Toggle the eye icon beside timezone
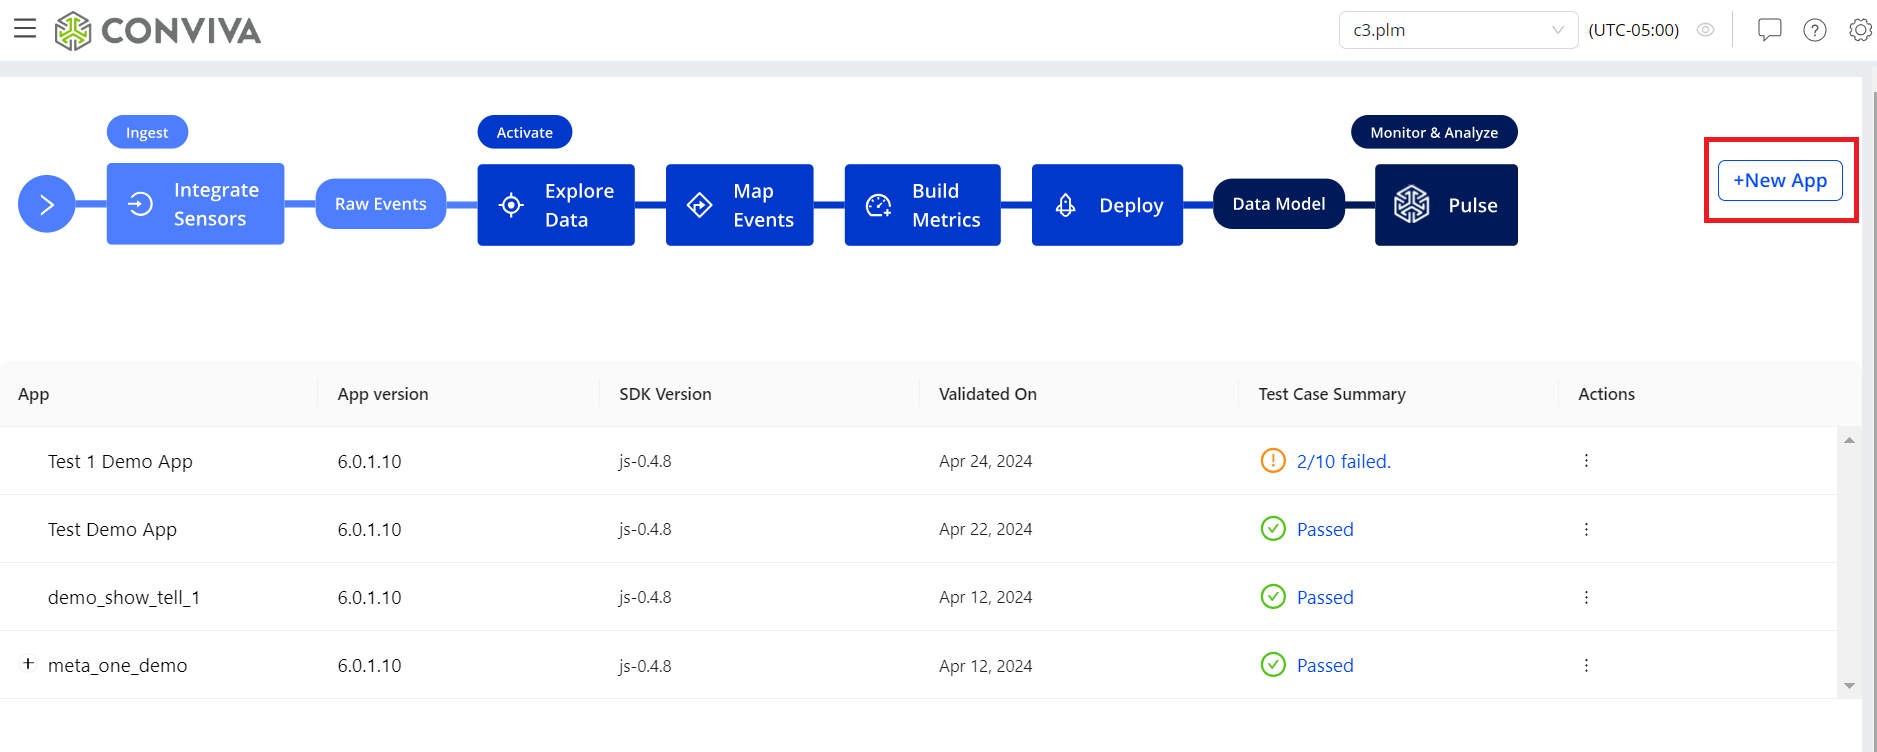This screenshot has height=752, width=1877. pyautogui.click(x=1706, y=30)
